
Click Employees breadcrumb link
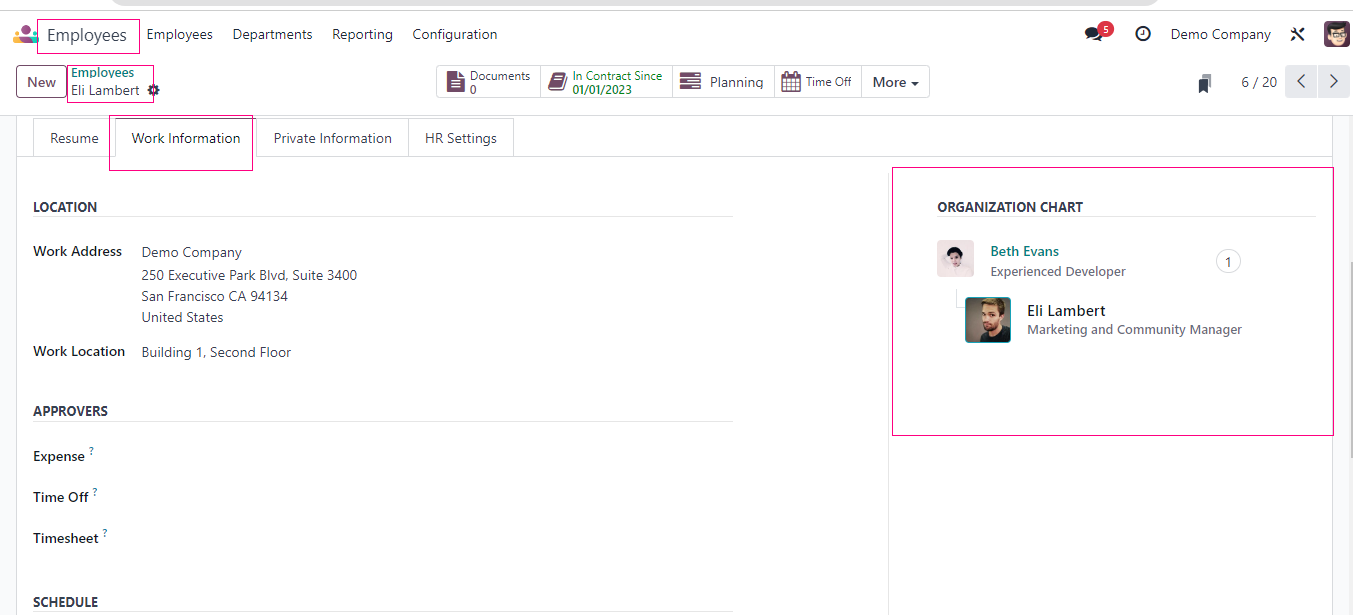(103, 73)
